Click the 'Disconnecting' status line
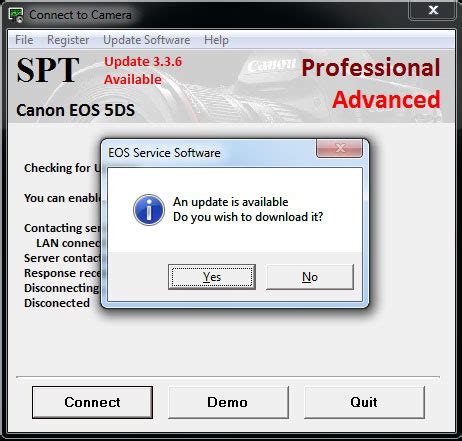The image size is (462, 441). (x=62, y=288)
